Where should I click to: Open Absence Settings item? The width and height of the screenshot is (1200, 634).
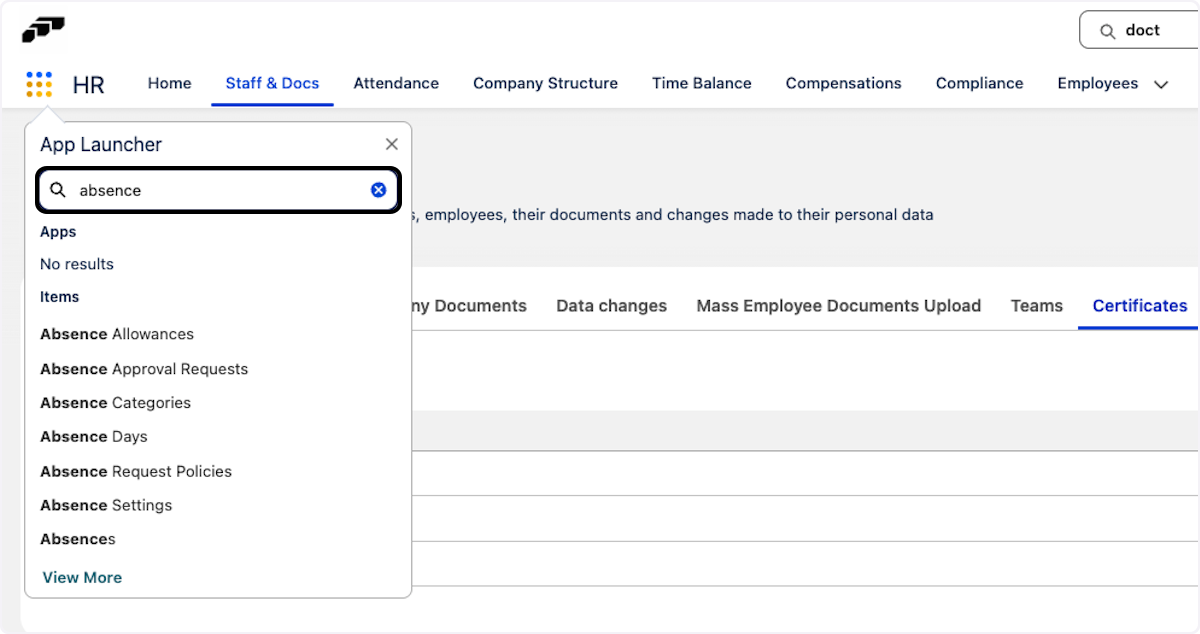point(106,505)
